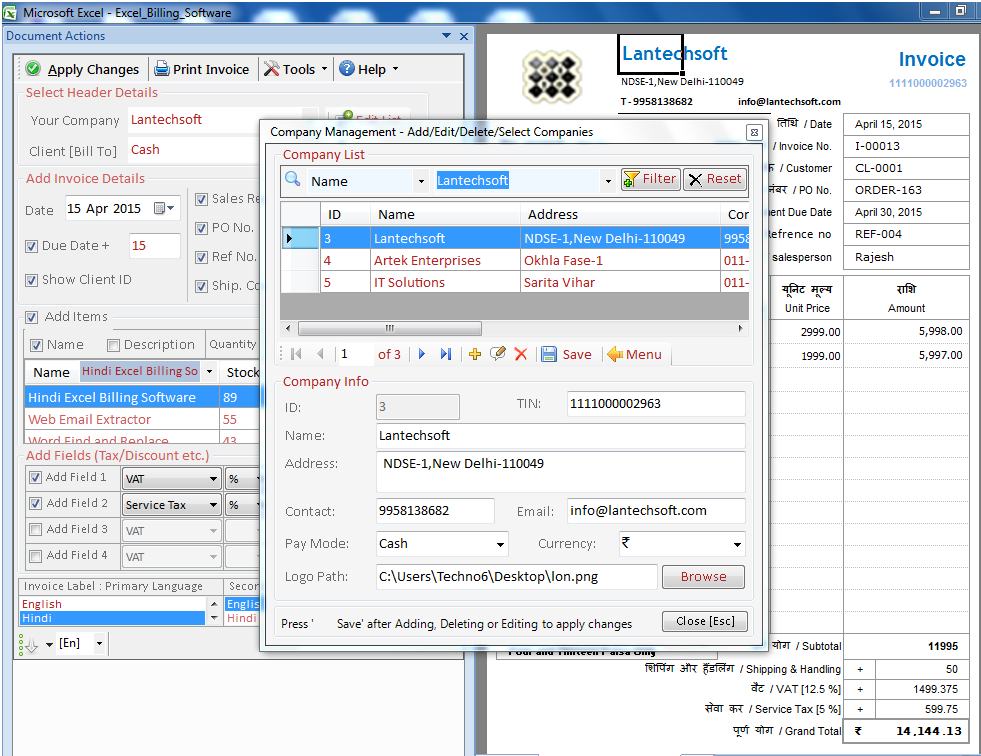Select Web Email Extractor item row
Viewport: 981px width, 756px height.
pyautogui.click(x=141, y=419)
